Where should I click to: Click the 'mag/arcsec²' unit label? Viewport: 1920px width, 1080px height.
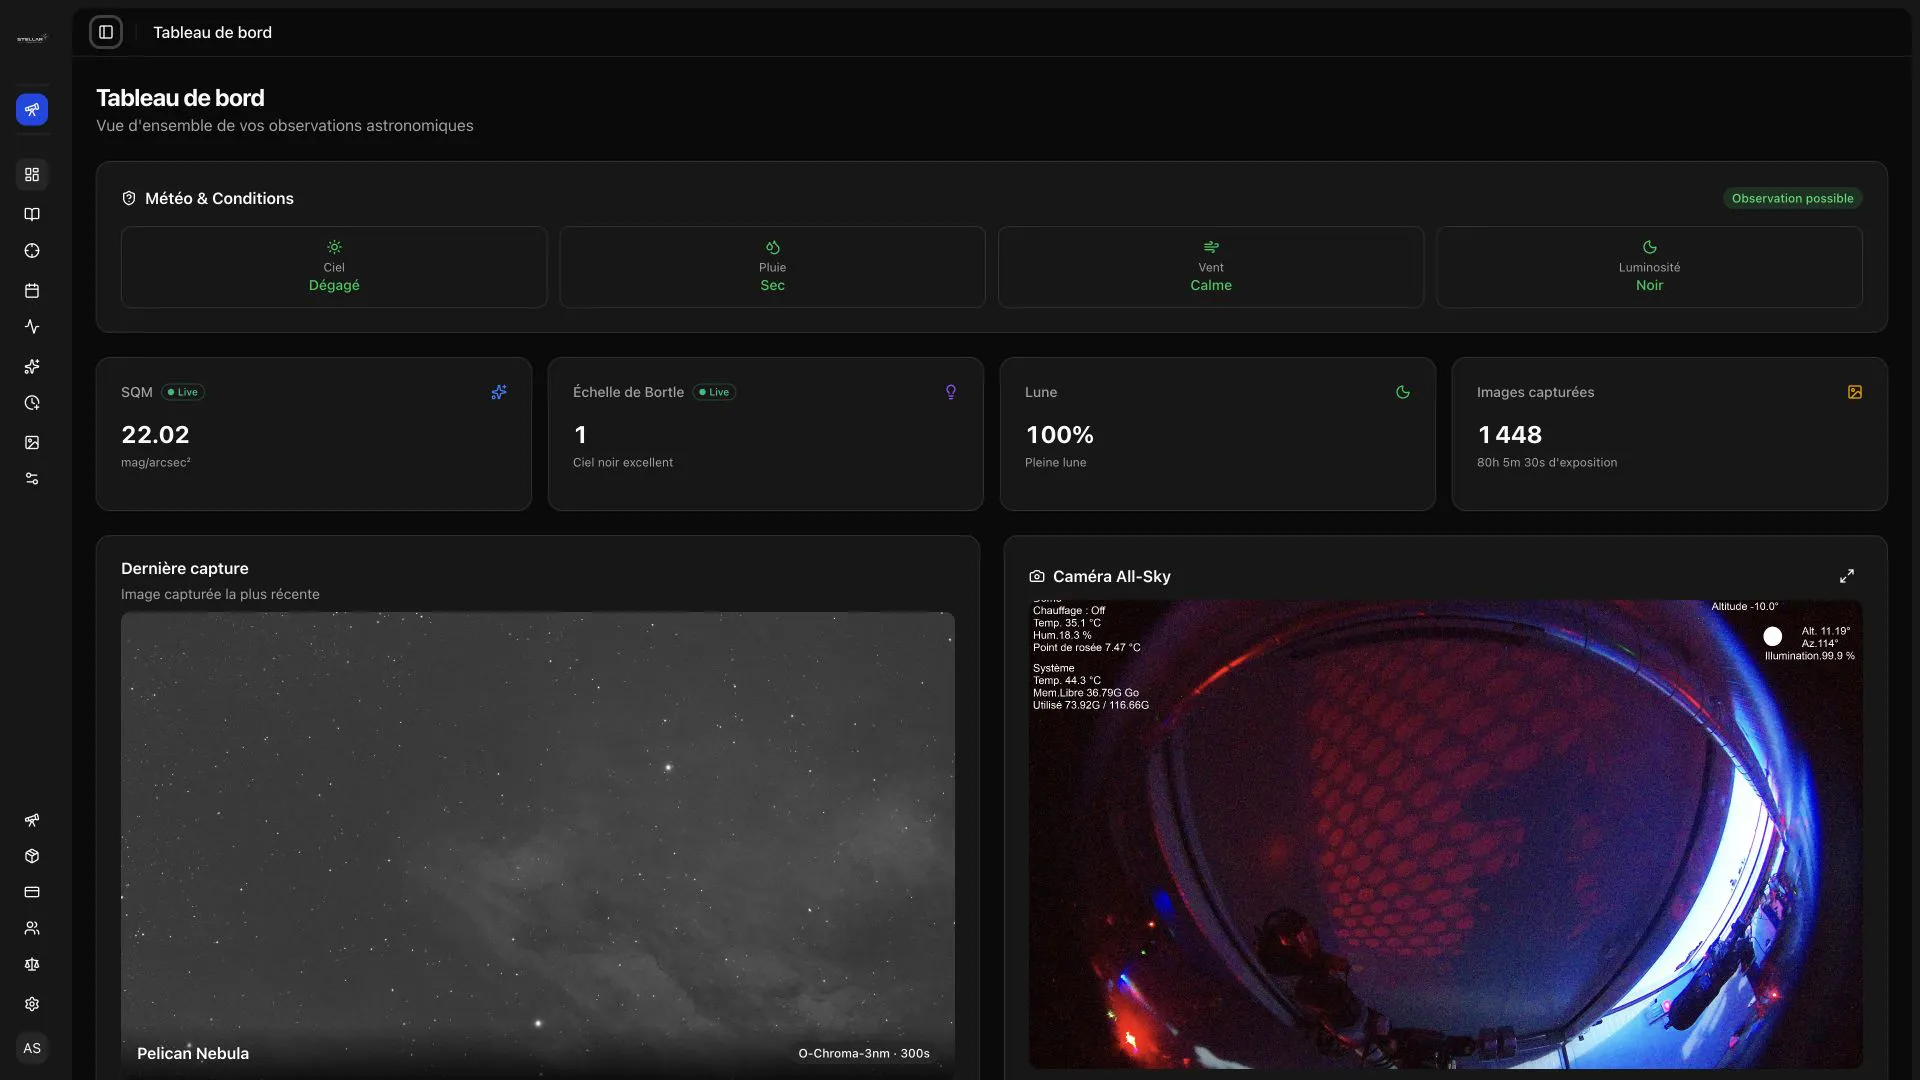pos(156,462)
